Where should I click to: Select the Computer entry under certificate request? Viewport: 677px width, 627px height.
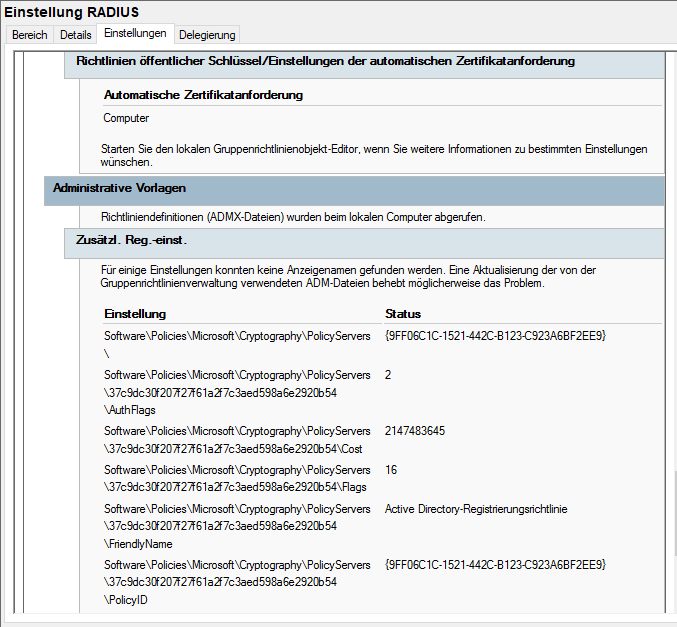tap(126, 118)
